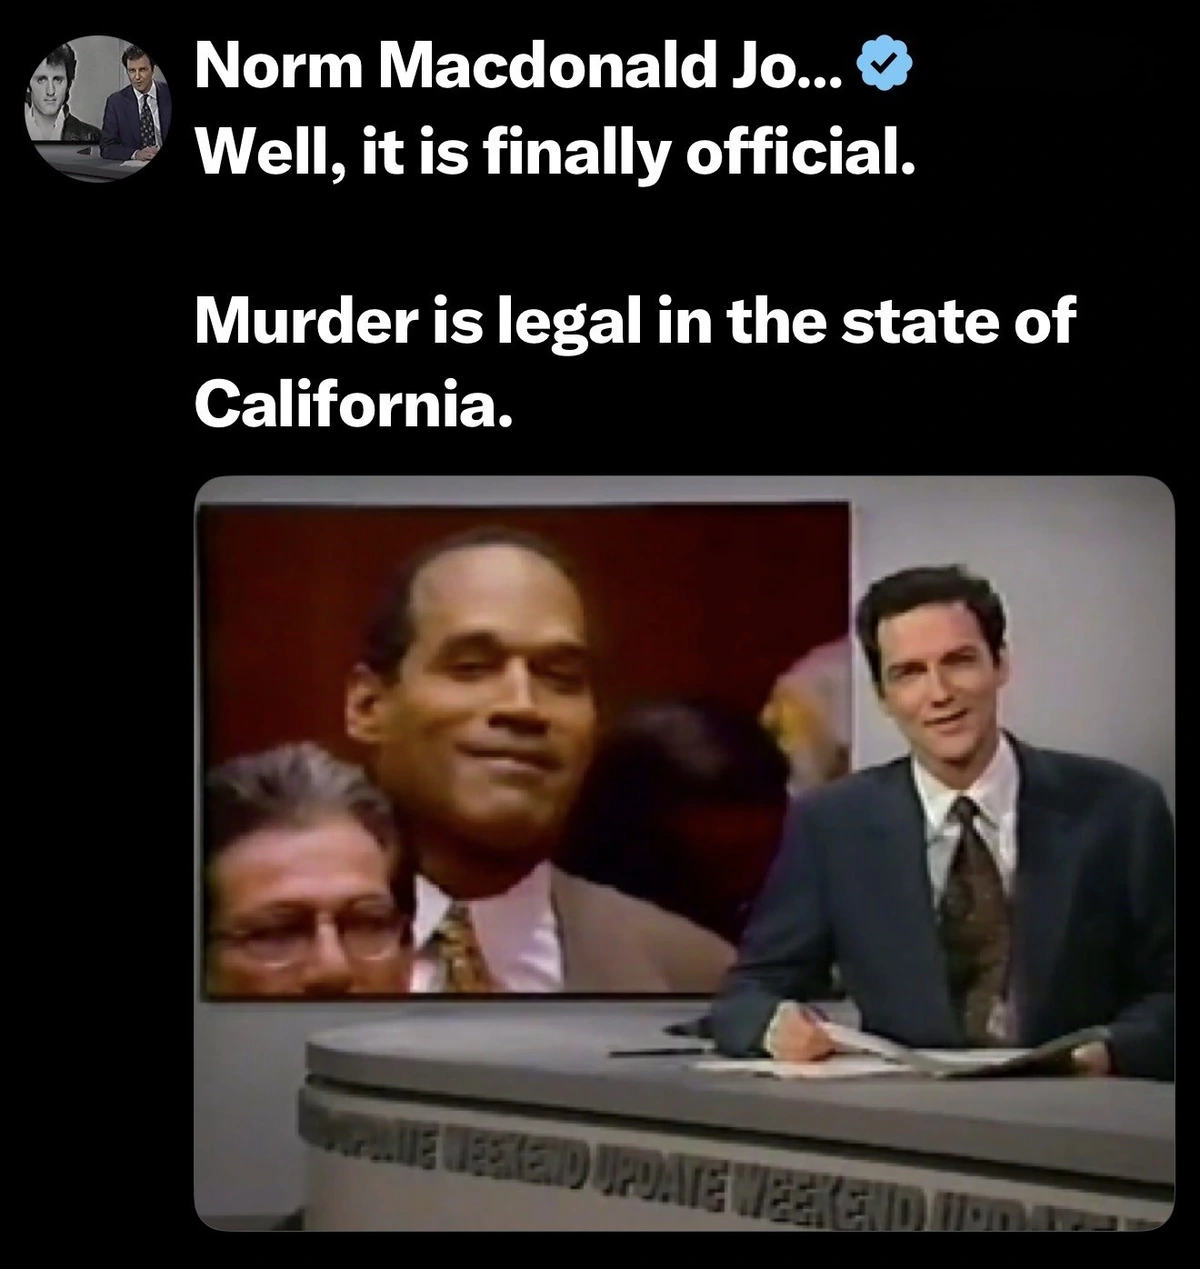Open the poster's round profile avatar
1200x1269 pixels.
[98, 109]
